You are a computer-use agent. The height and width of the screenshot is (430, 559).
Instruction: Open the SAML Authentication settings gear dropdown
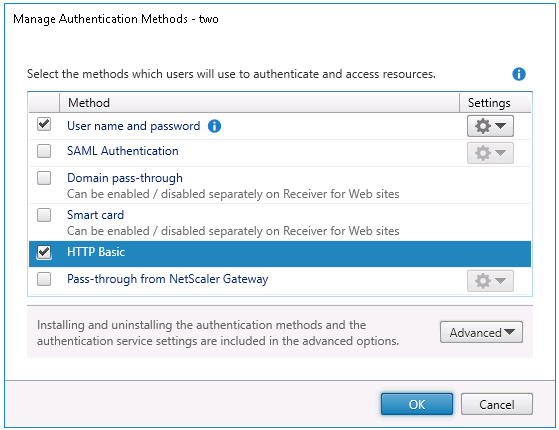click(490, 153)
